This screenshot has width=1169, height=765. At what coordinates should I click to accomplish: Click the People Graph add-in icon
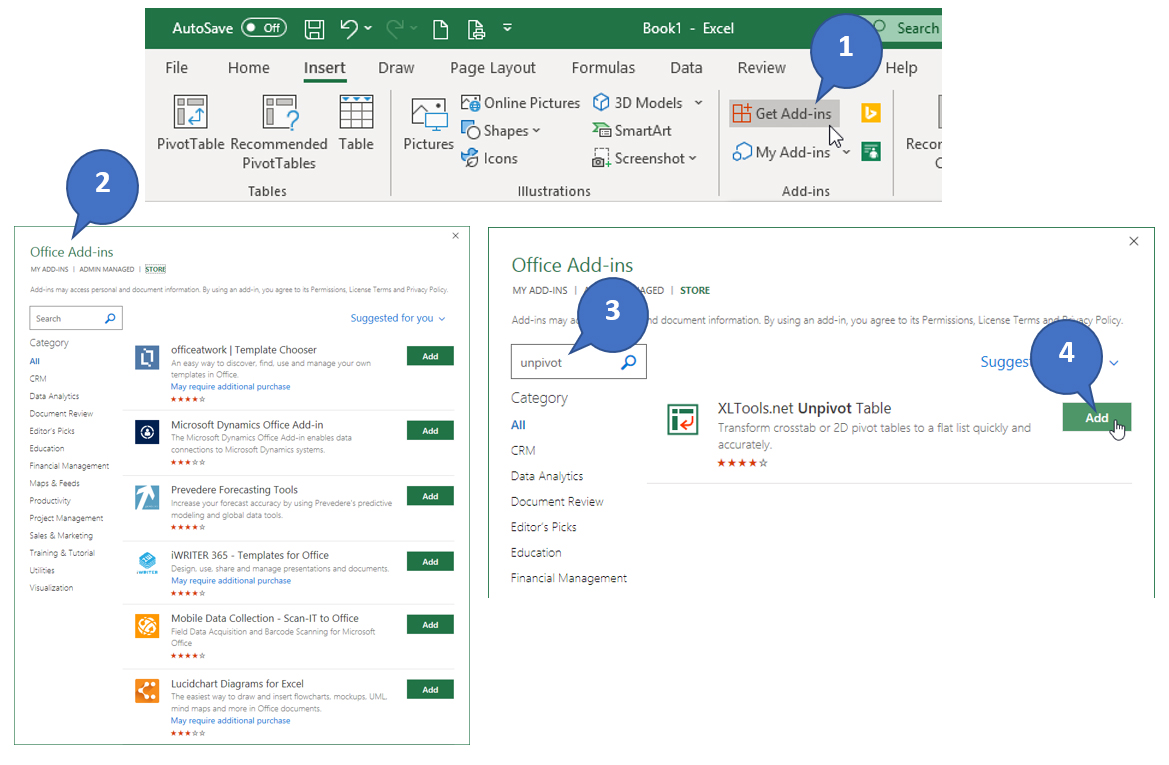871,151
